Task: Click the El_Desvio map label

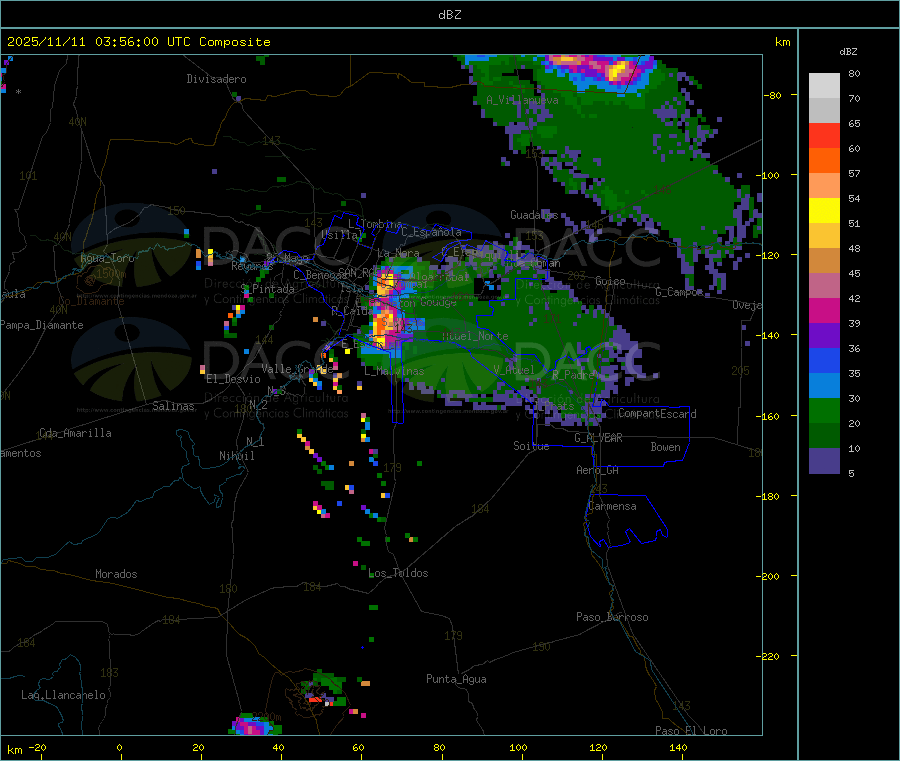Action: (233, 379)
